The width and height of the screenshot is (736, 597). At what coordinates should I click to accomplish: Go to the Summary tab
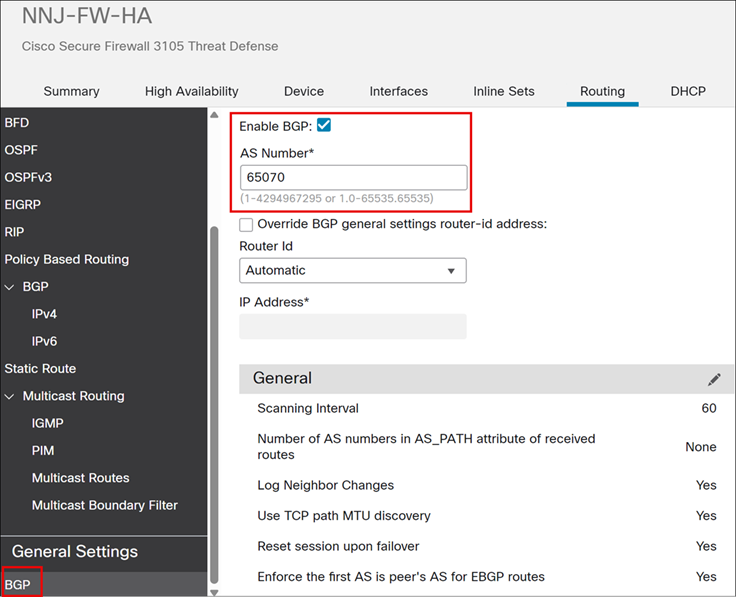pos(71,91)
